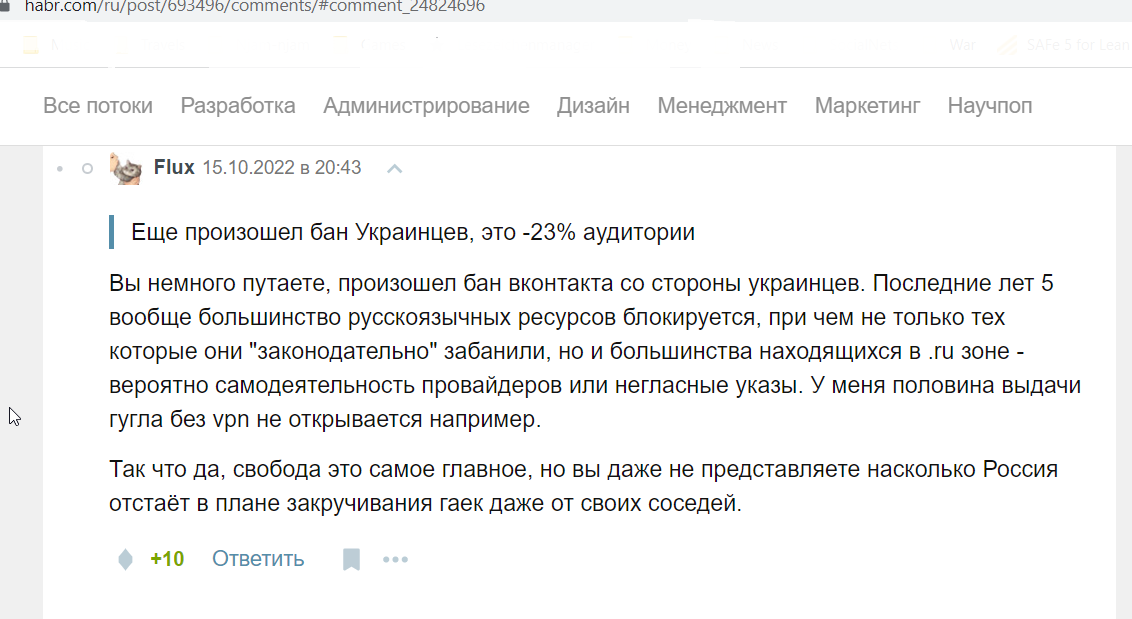Screen dimensions: 1132x619
Task: Open the Научпоп section
Action: (990, 105)
